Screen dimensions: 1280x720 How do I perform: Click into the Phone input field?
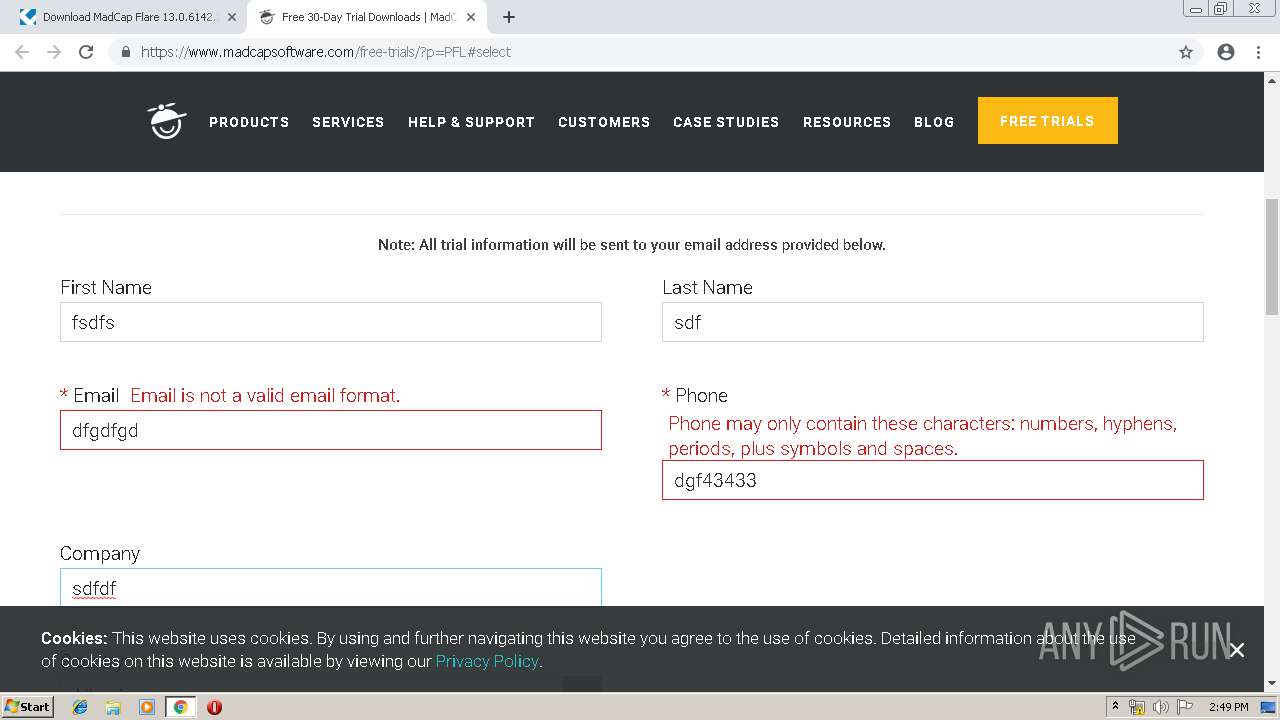[932, 480]
